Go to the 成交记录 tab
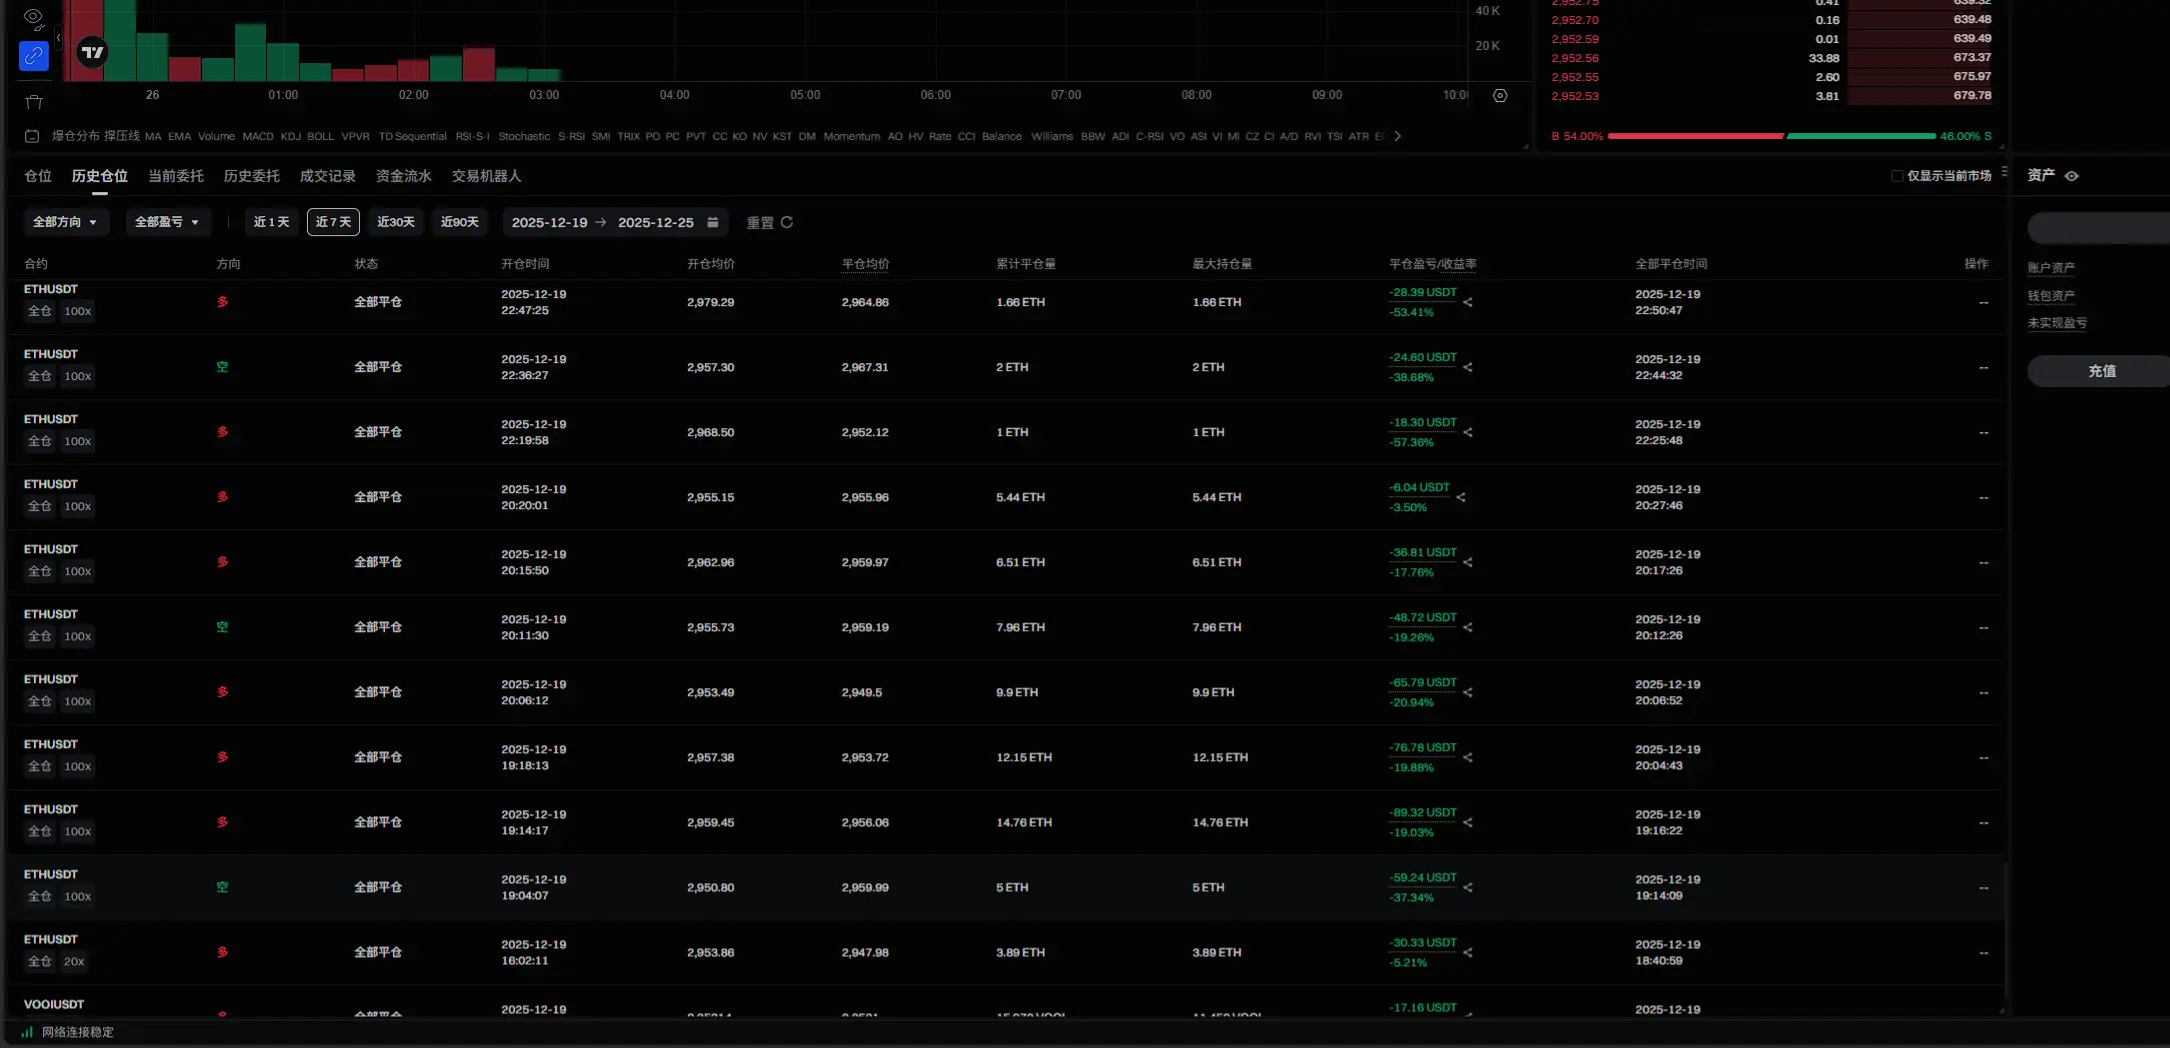 (328, 176)
